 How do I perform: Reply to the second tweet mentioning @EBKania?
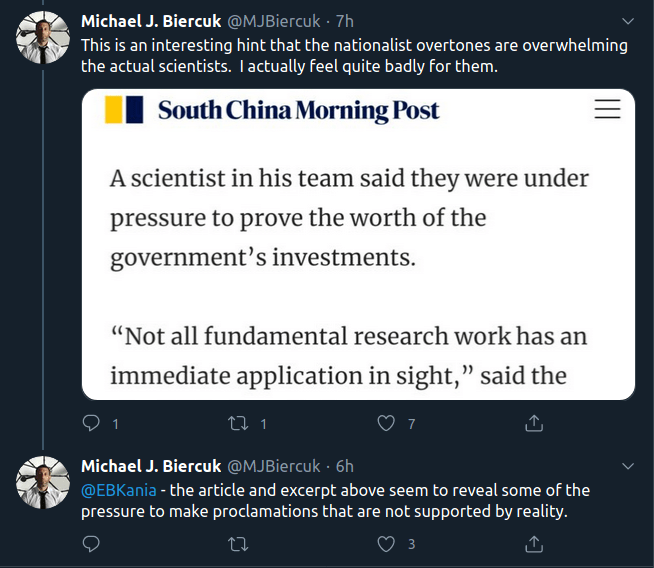click(91, 544)
